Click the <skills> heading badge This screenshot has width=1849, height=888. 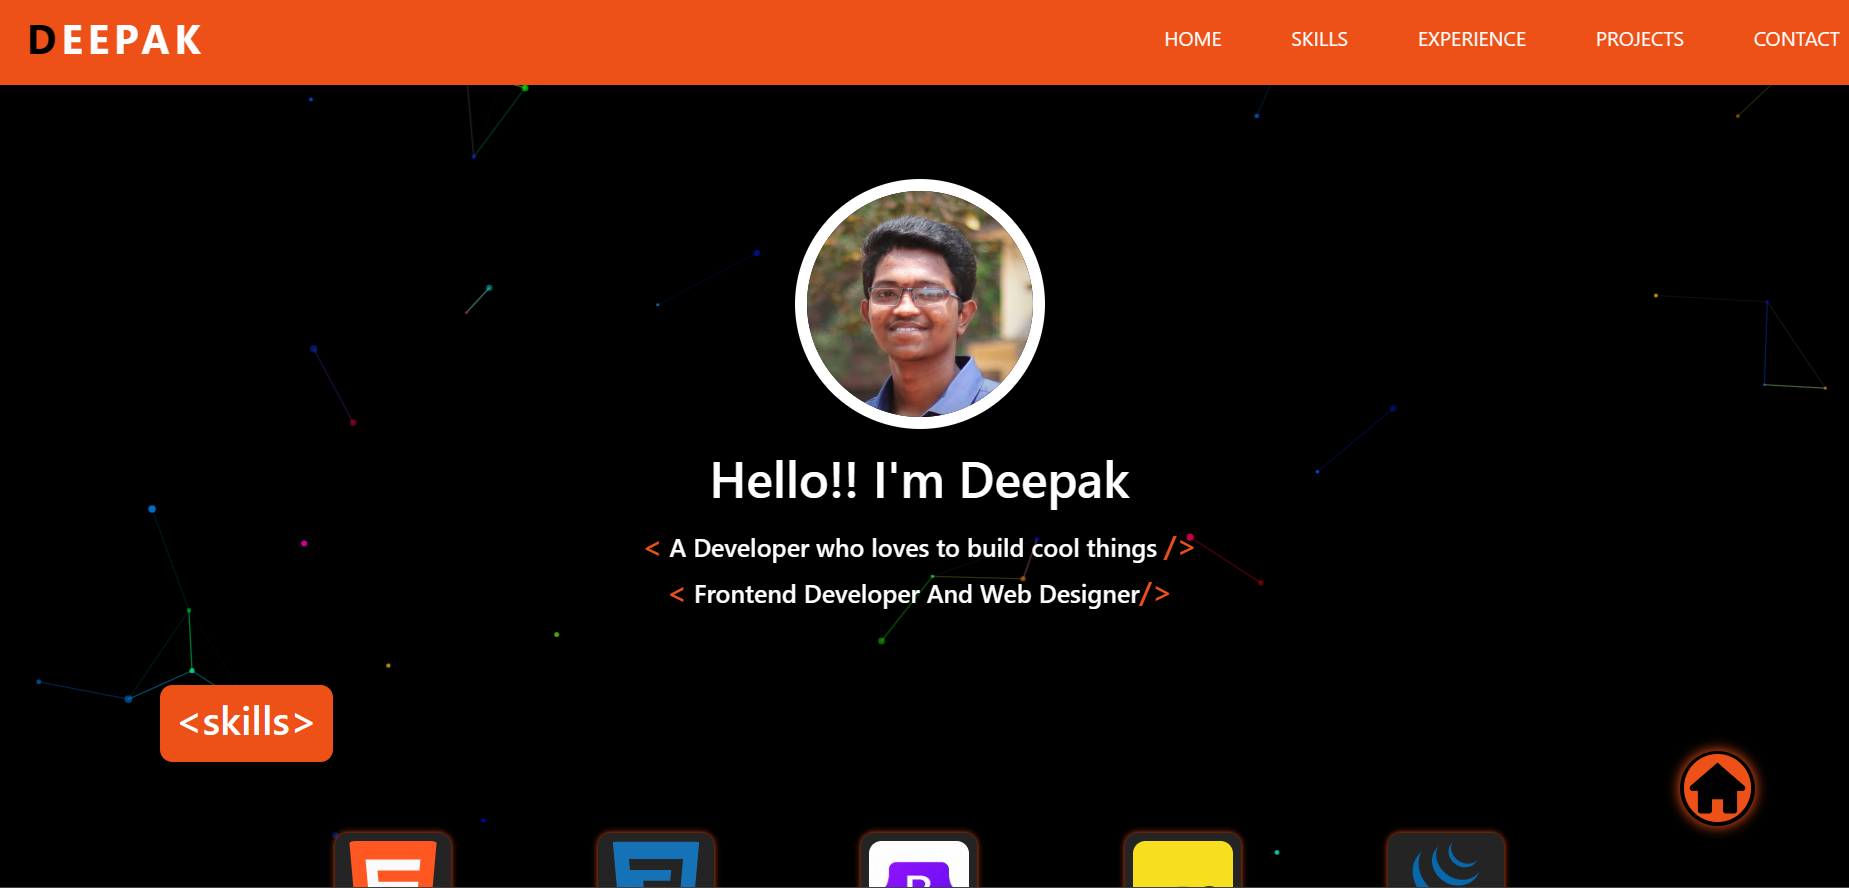[246, 723]
